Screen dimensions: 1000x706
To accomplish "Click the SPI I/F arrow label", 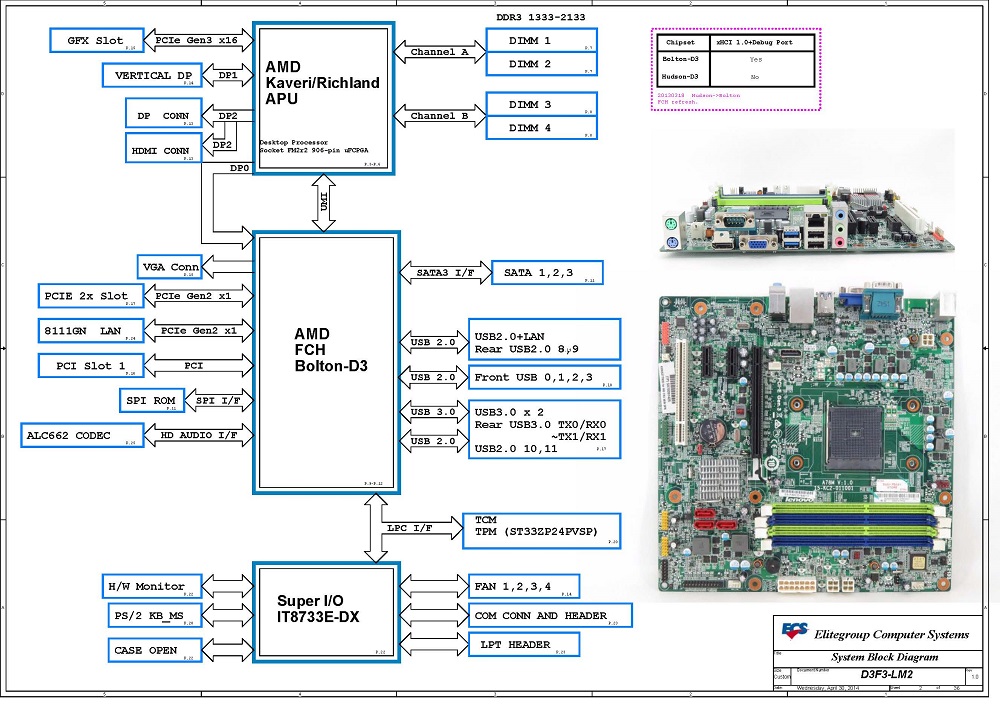I will (x=218, y=401).
